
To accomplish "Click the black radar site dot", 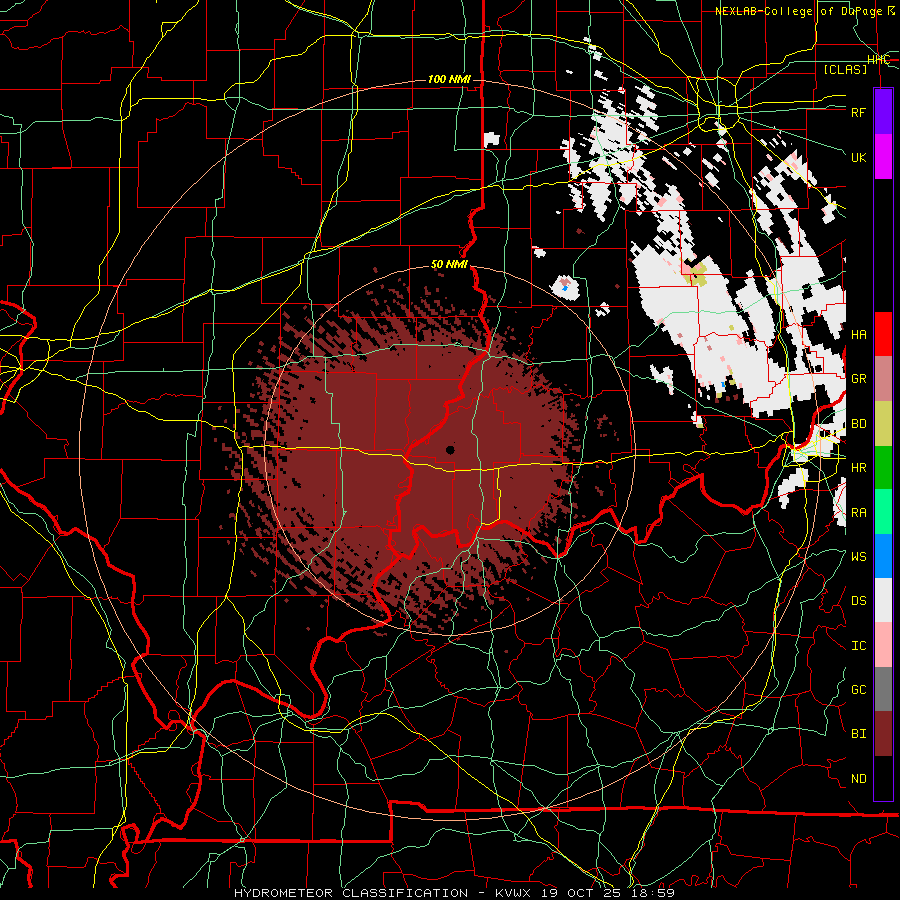I will click(x=450, y=450).
